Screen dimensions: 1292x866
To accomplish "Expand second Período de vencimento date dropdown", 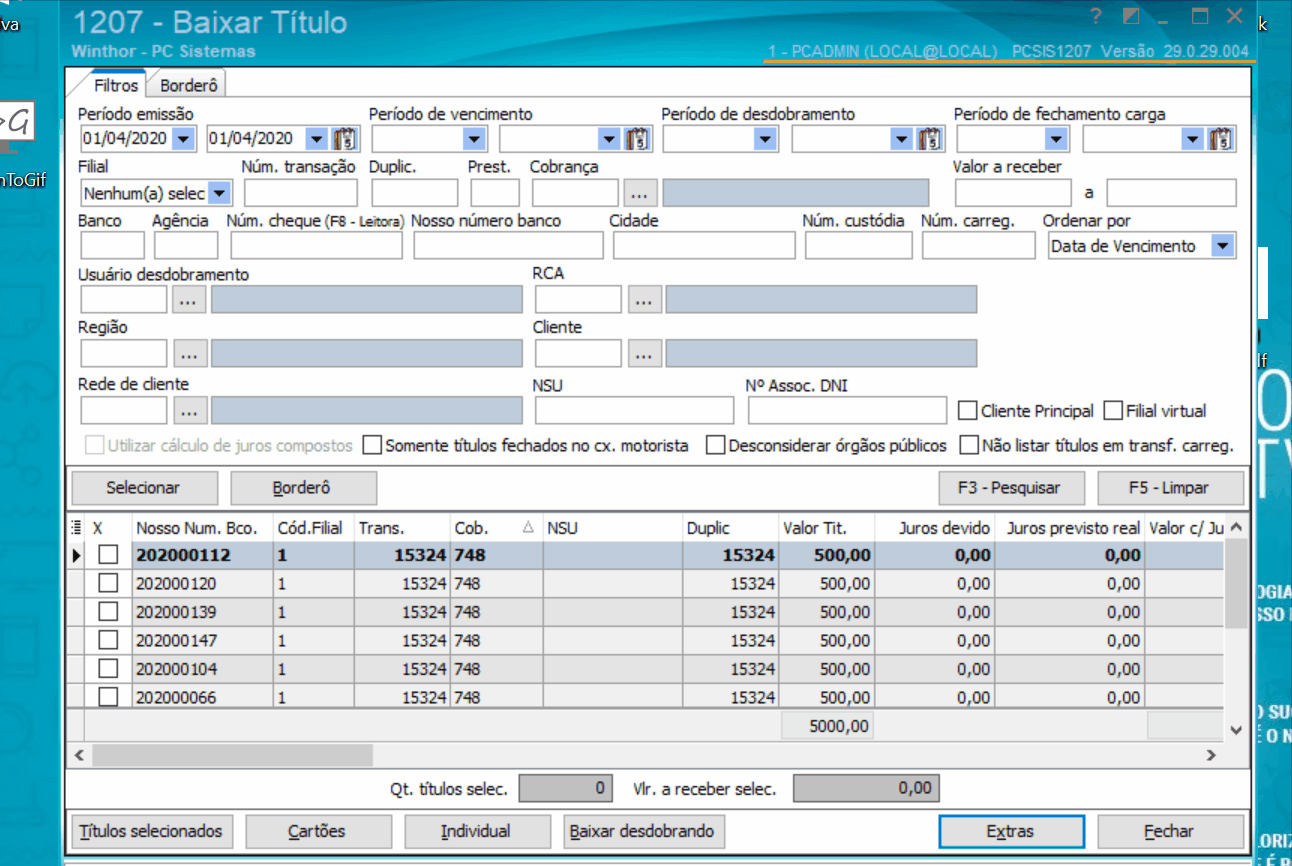I will (x=608, y=139).
